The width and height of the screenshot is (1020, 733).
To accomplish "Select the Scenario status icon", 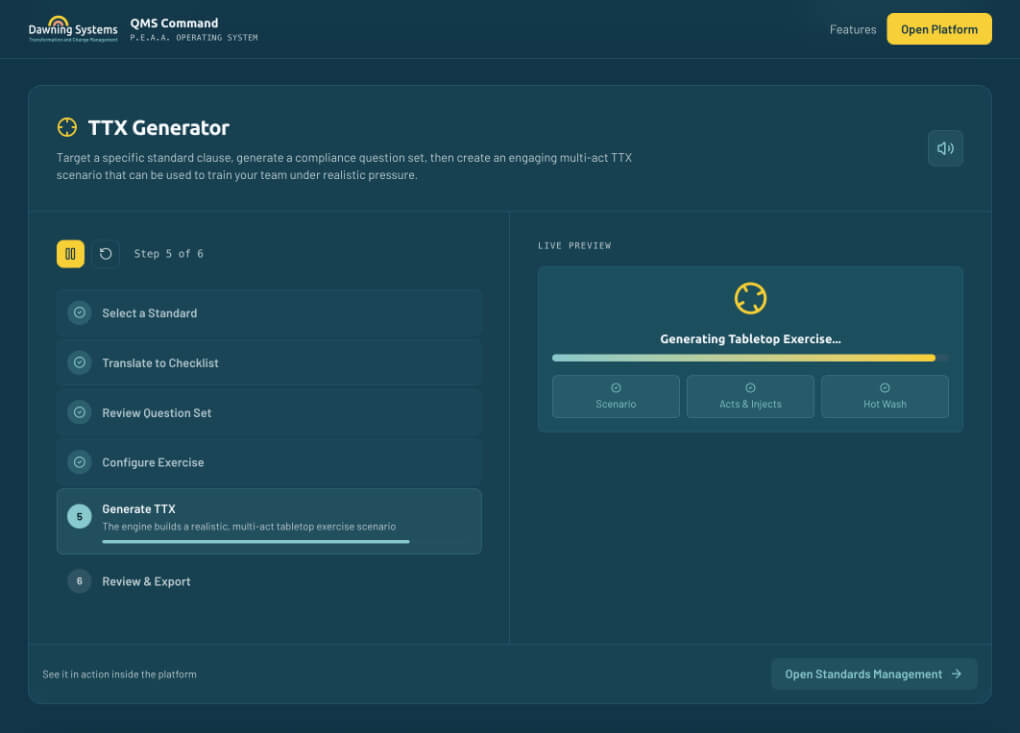I will click(x=616, y=389).
